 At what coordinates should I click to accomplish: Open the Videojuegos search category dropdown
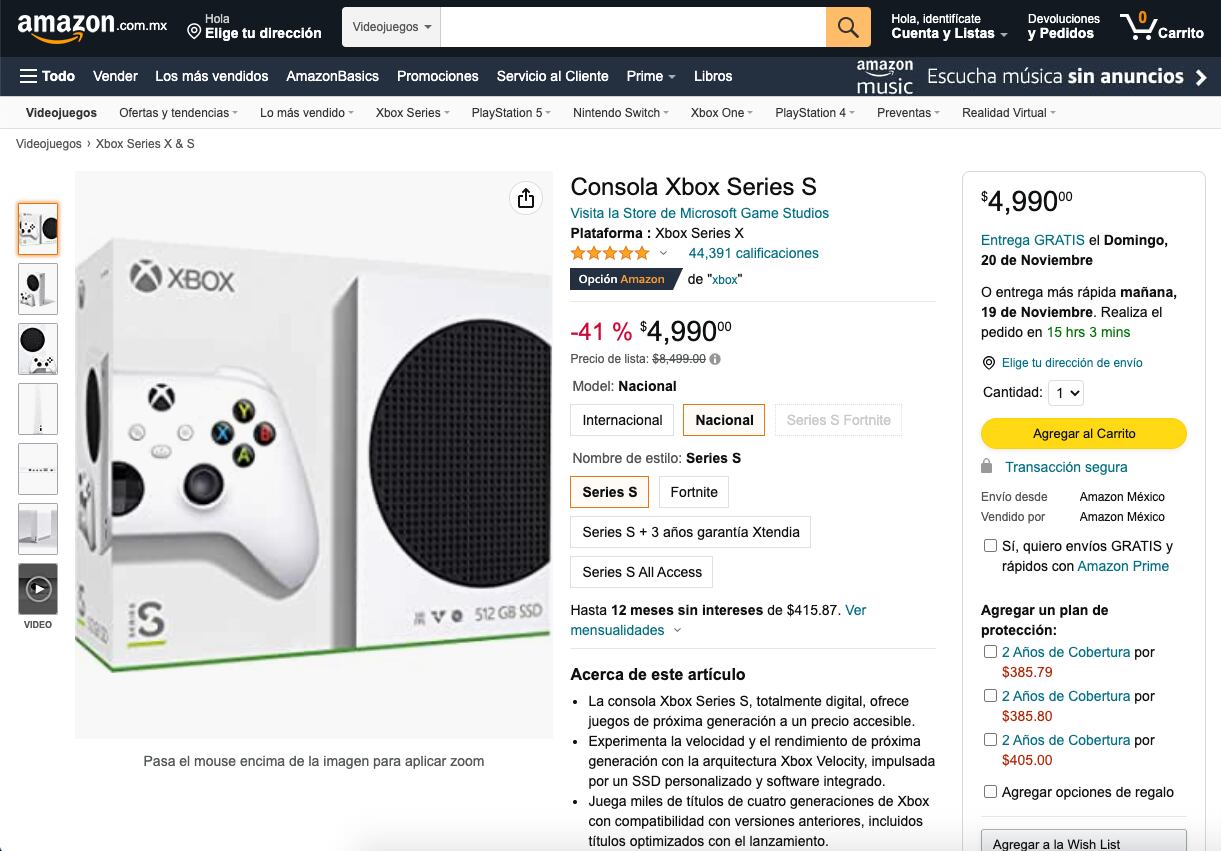pyautogui.click(x=391, y=27)
